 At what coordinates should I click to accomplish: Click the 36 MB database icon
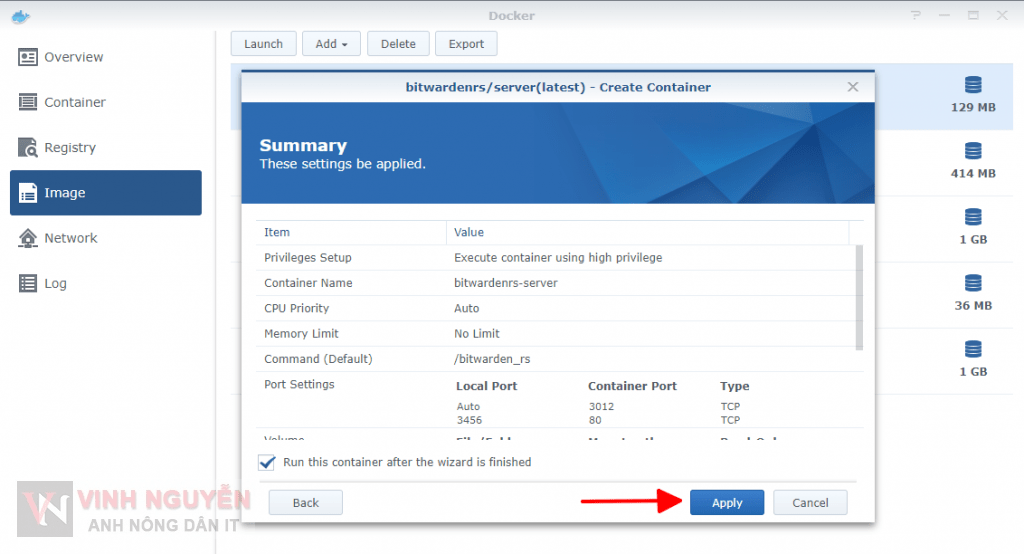click(x=973, y=283)
